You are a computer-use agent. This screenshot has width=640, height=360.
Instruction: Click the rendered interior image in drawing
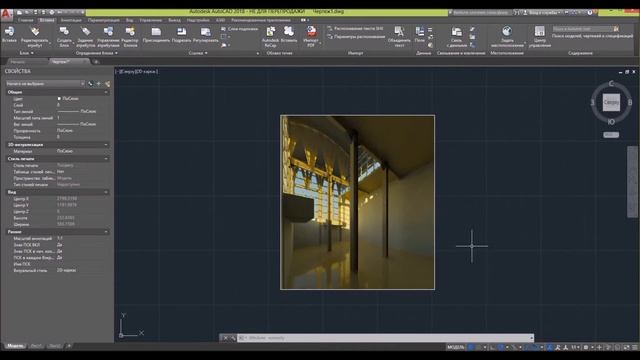coord(358,202)
